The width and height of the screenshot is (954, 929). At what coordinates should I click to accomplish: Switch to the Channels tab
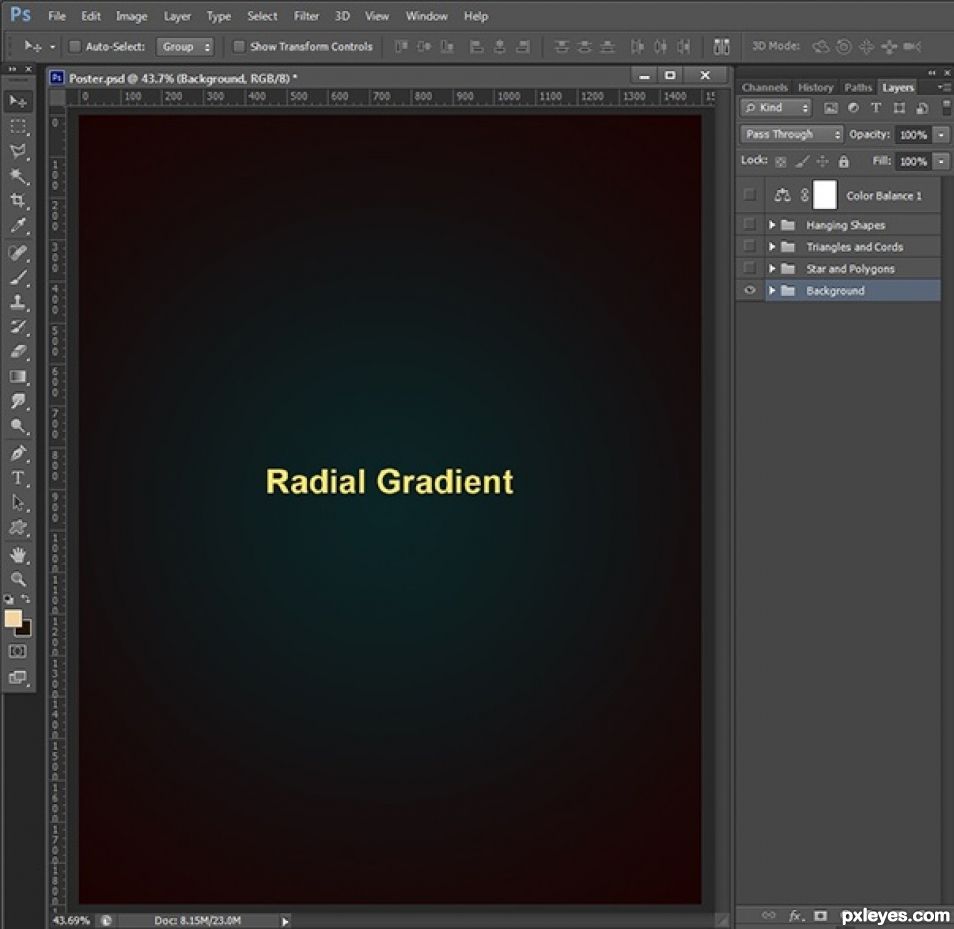[764, 88]
